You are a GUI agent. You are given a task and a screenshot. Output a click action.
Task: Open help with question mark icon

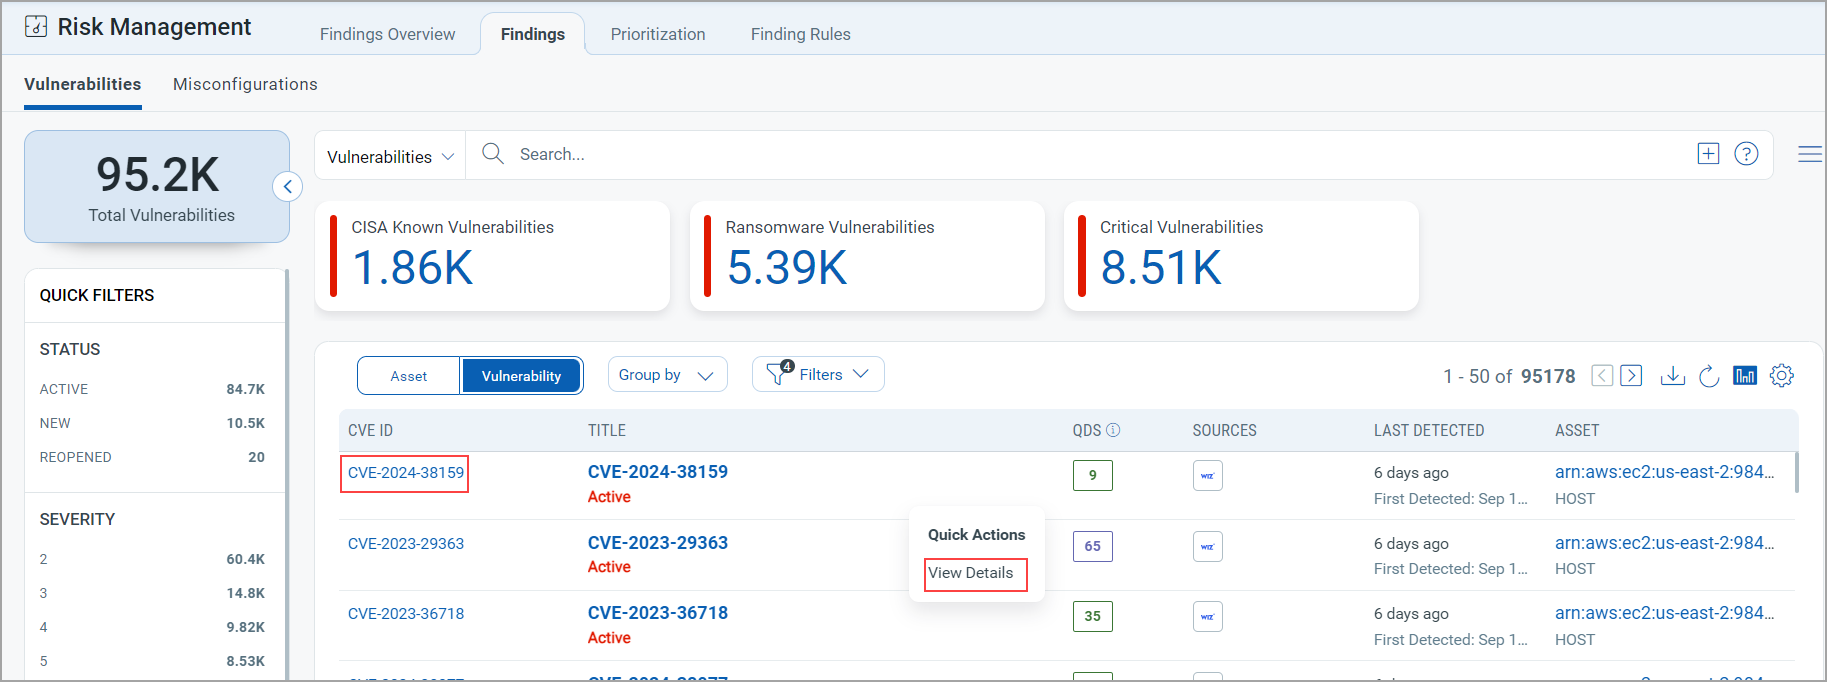tap(1746, 154)
